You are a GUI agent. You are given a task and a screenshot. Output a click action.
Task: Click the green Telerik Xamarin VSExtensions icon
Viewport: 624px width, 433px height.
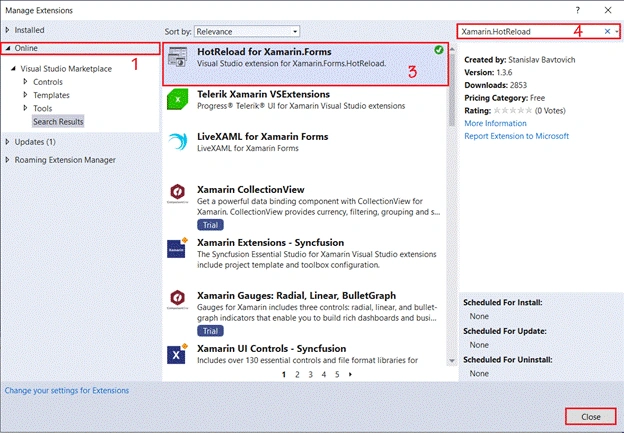click(177, 99)
